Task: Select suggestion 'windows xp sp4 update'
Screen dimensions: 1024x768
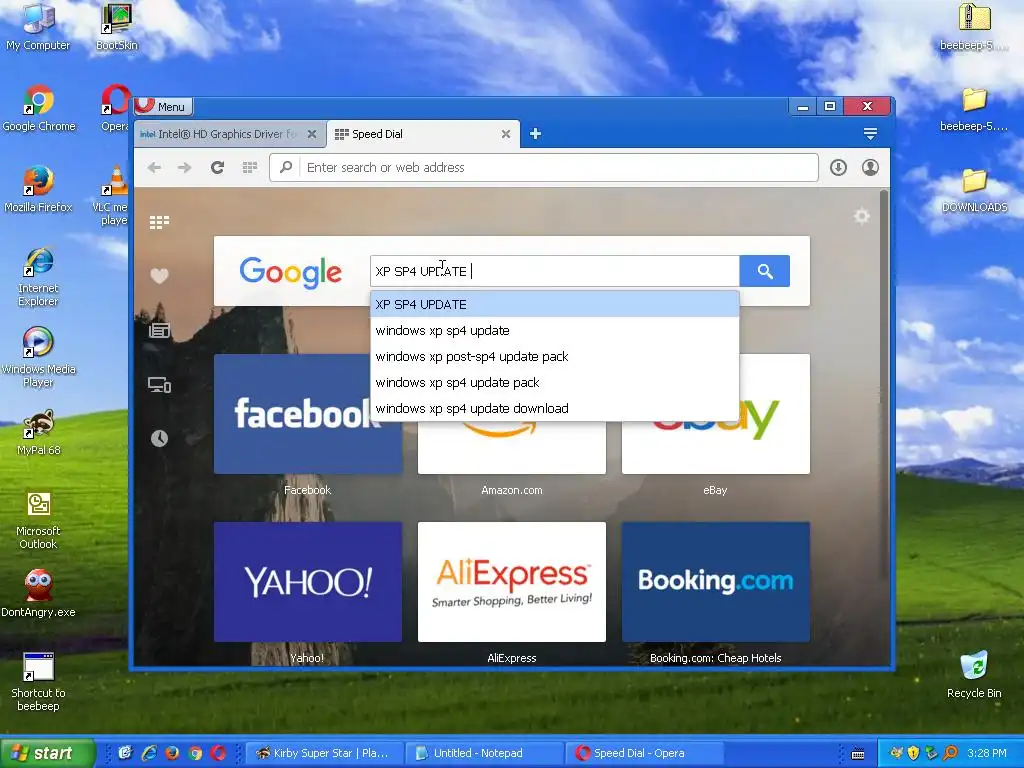Action: click(x=554, y=330)
